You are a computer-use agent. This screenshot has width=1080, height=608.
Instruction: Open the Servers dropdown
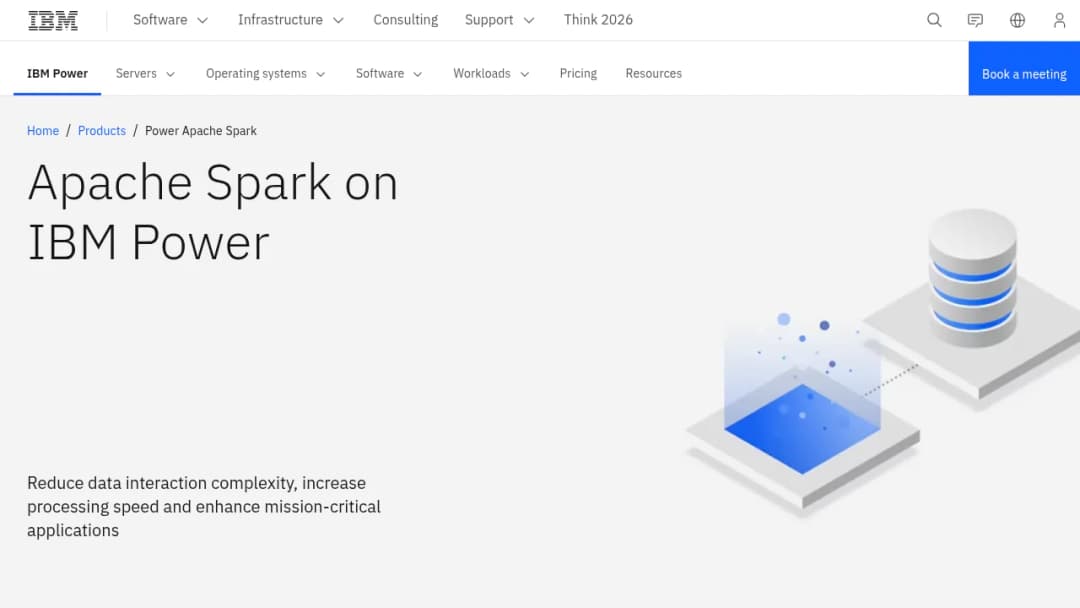145,73
